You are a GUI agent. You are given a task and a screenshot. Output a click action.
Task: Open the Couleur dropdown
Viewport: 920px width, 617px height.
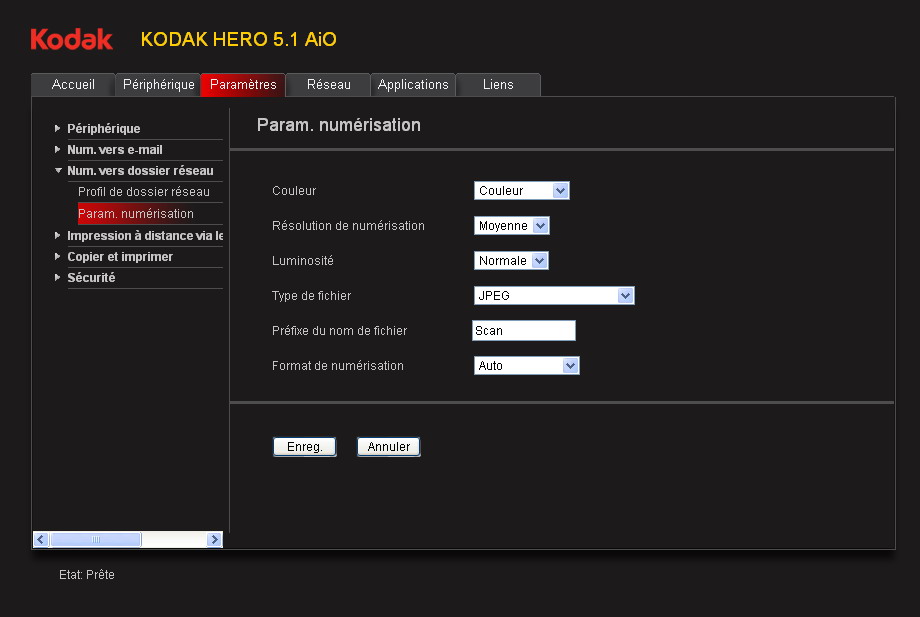pos(521,191)
